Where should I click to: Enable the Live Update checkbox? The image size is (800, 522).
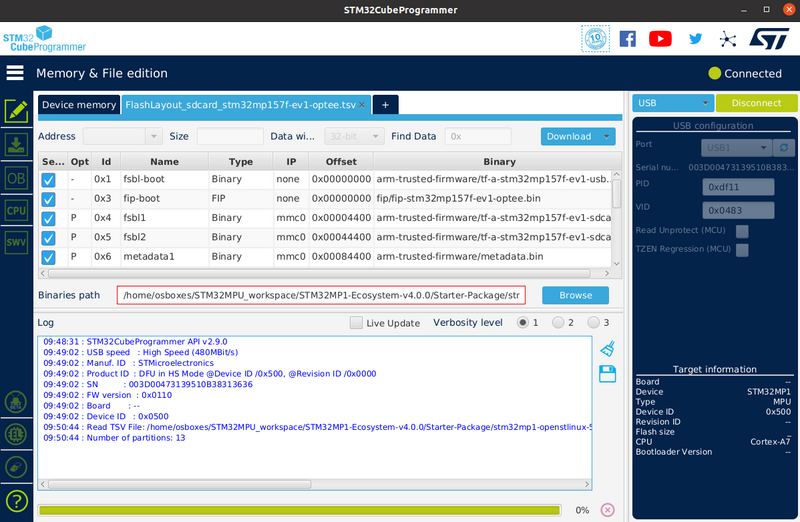[x=356, y=322]
